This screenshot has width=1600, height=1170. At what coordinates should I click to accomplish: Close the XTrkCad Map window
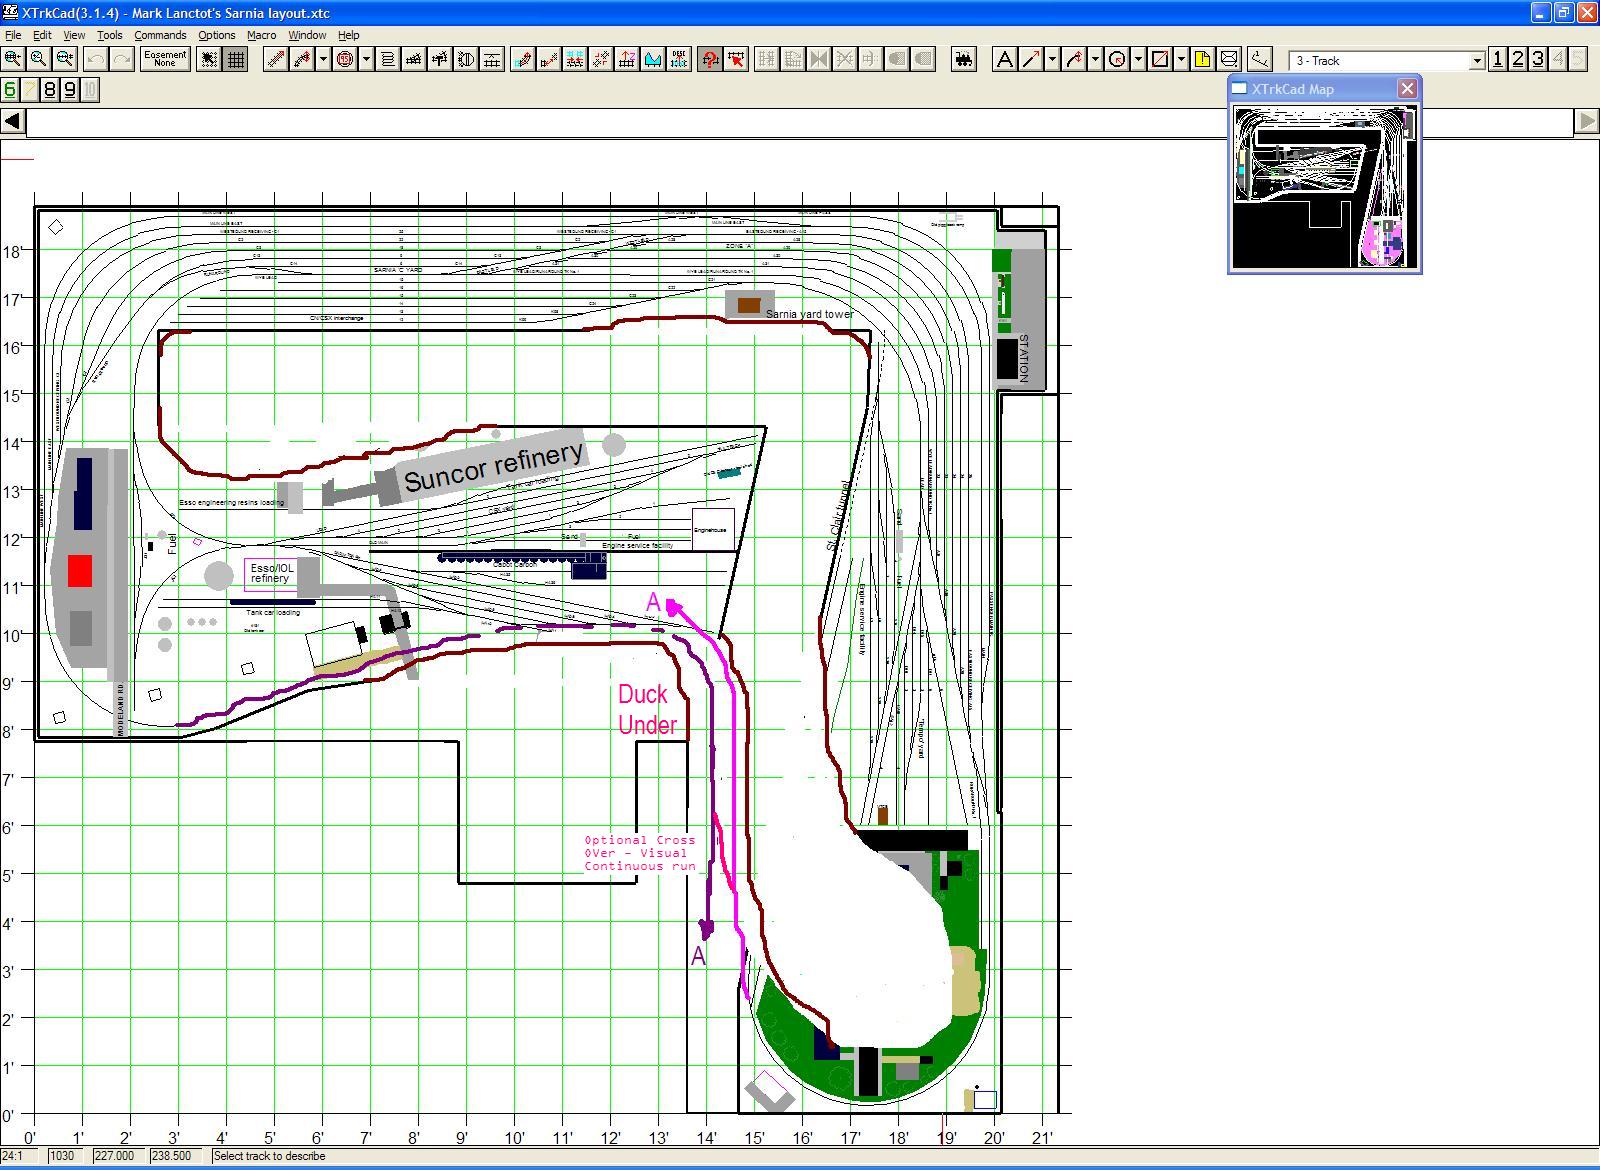pos(1407,89)
